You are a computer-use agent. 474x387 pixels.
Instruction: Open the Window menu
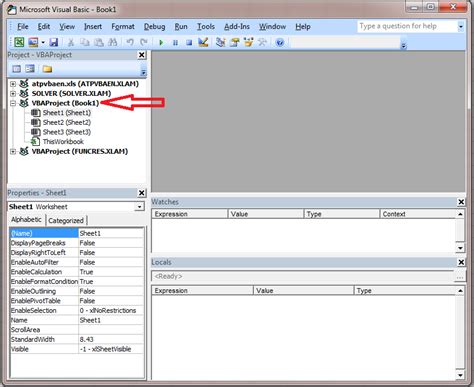click(x=272, y=26)
